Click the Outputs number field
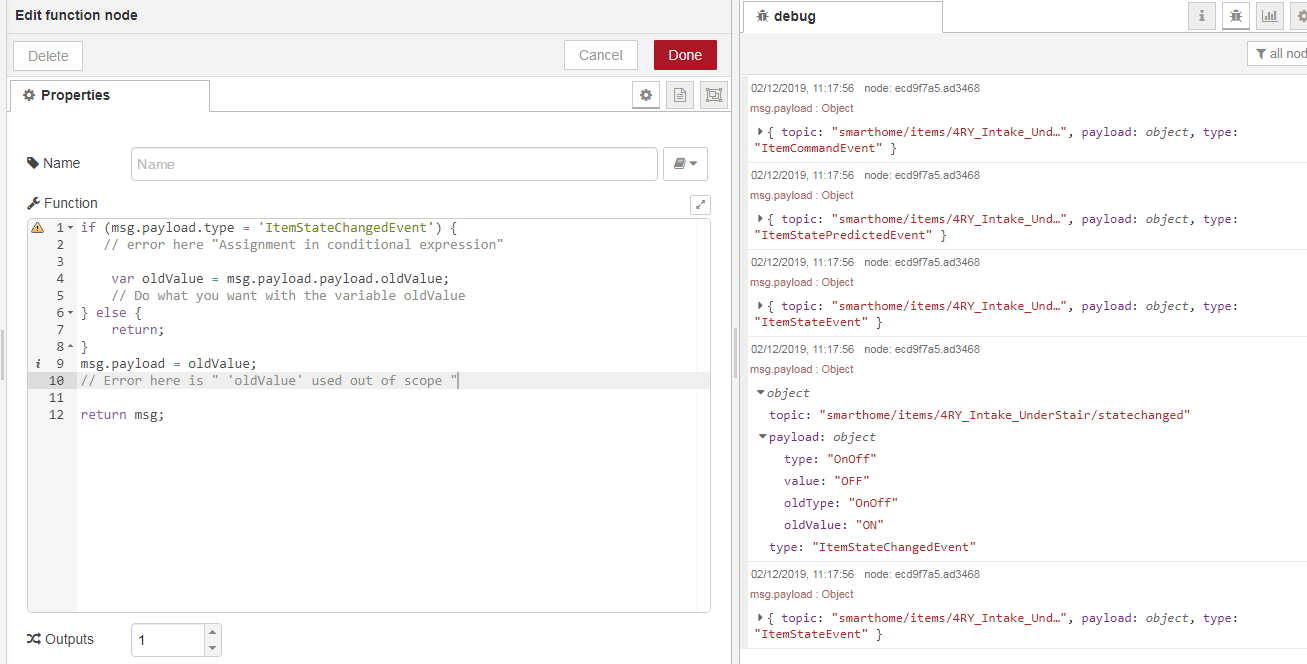 [167, 640]
